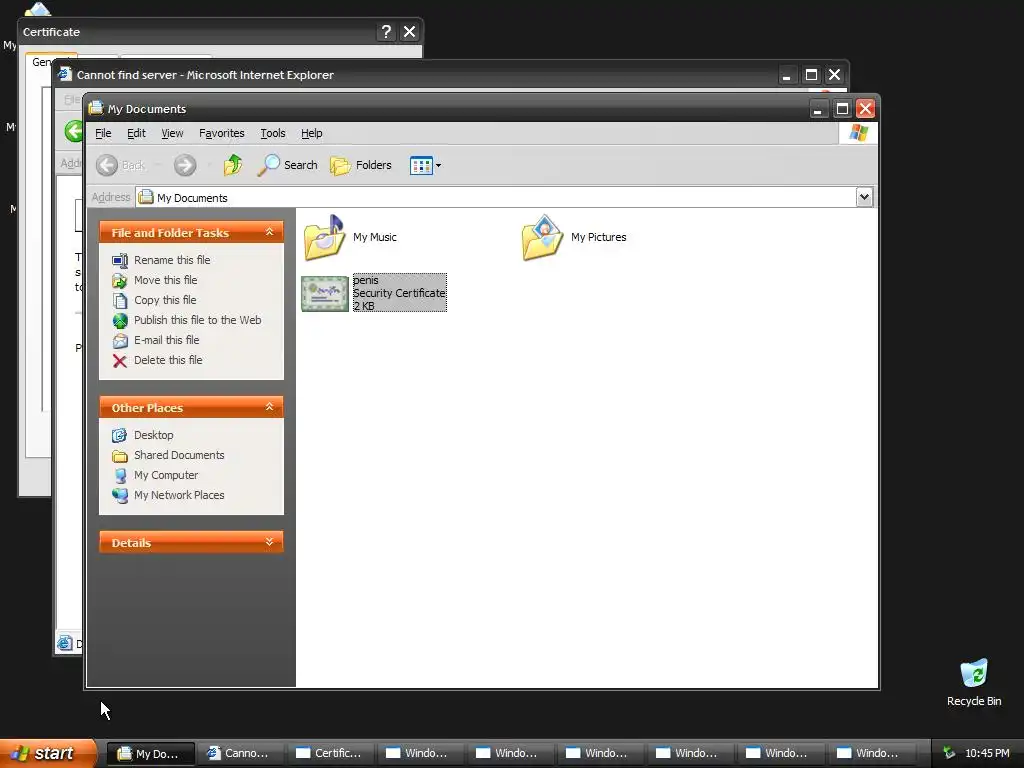Click Rename this file
1024x768 pixels.
click(172, 260)
